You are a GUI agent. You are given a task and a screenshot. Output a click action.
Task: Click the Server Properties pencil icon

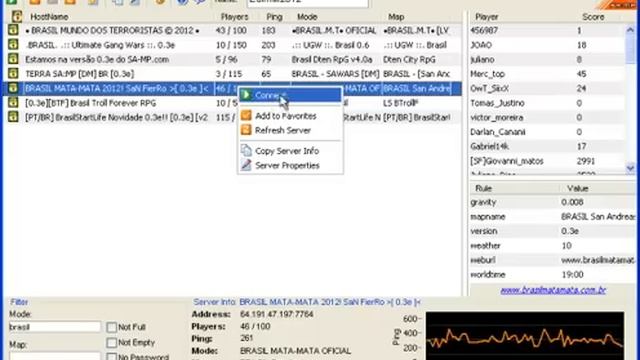[x=246, y=165]
